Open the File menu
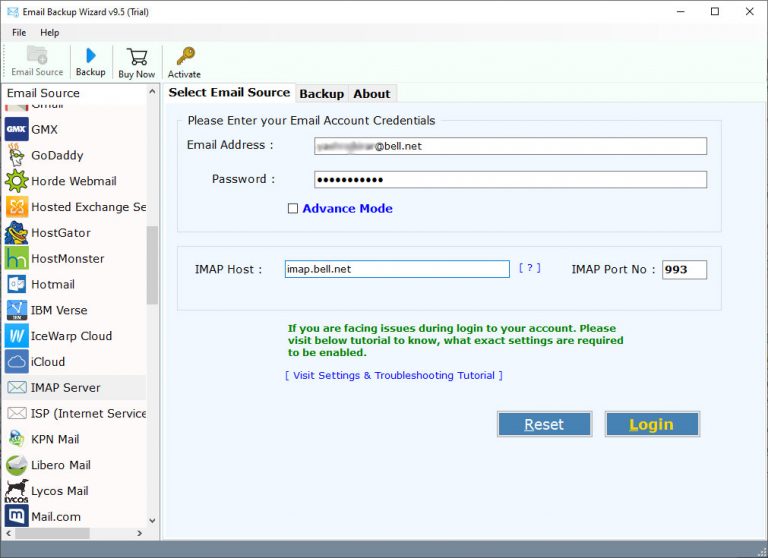The height and width of the screenshot is (558, 768). pyautogui.click(x=19, y=33)
